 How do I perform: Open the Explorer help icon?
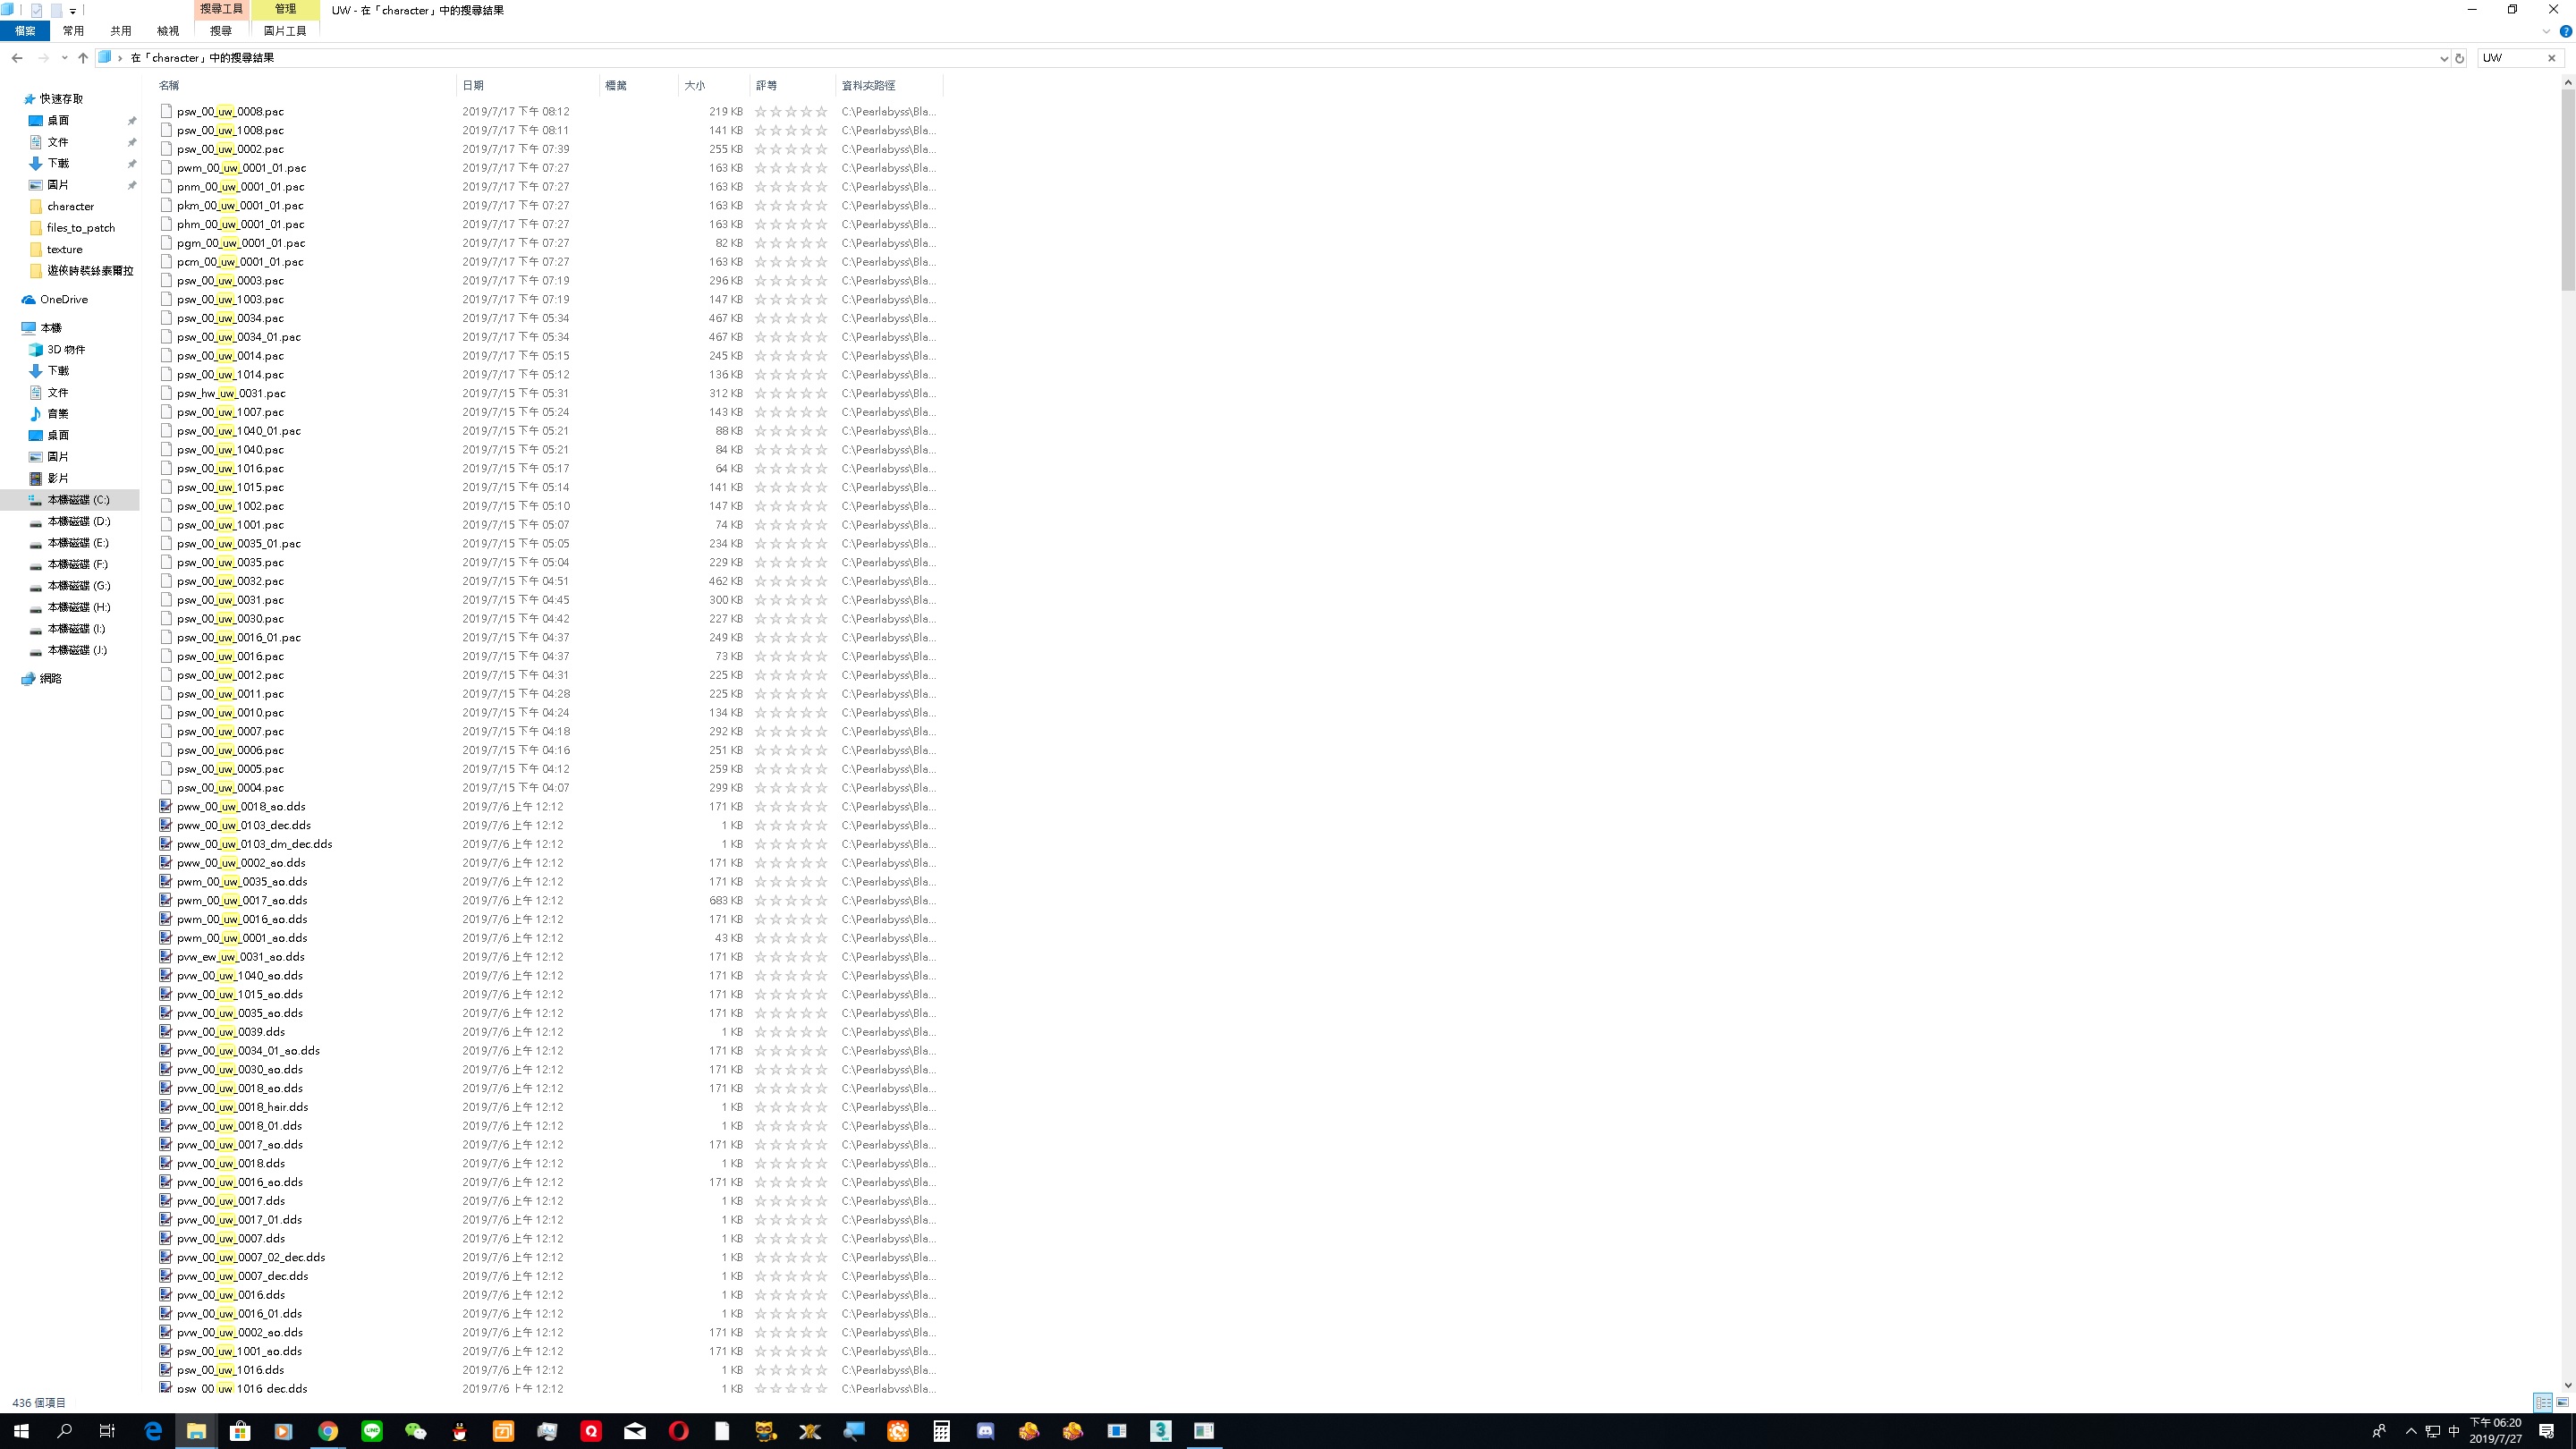click(2565, 31)
